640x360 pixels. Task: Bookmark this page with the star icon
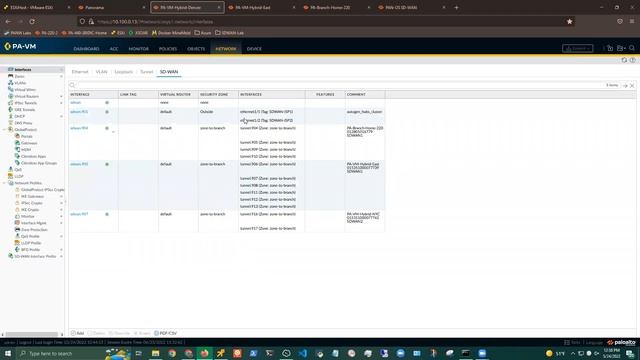coord(569,21)
